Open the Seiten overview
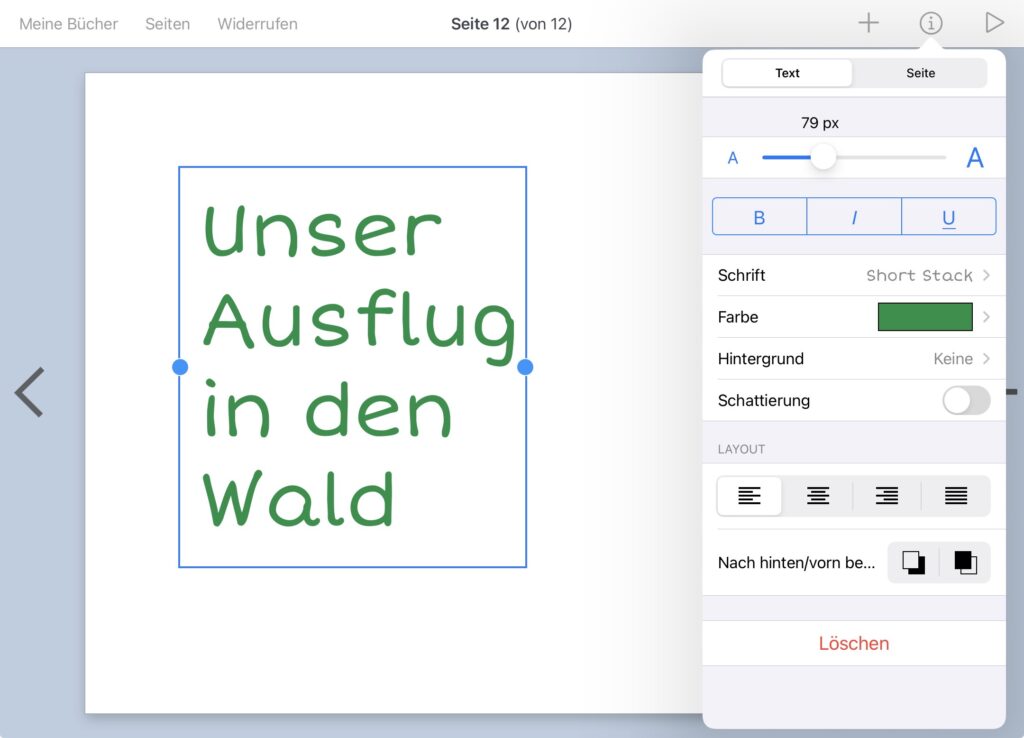1024x738 pixels. (x=167, y=24)
